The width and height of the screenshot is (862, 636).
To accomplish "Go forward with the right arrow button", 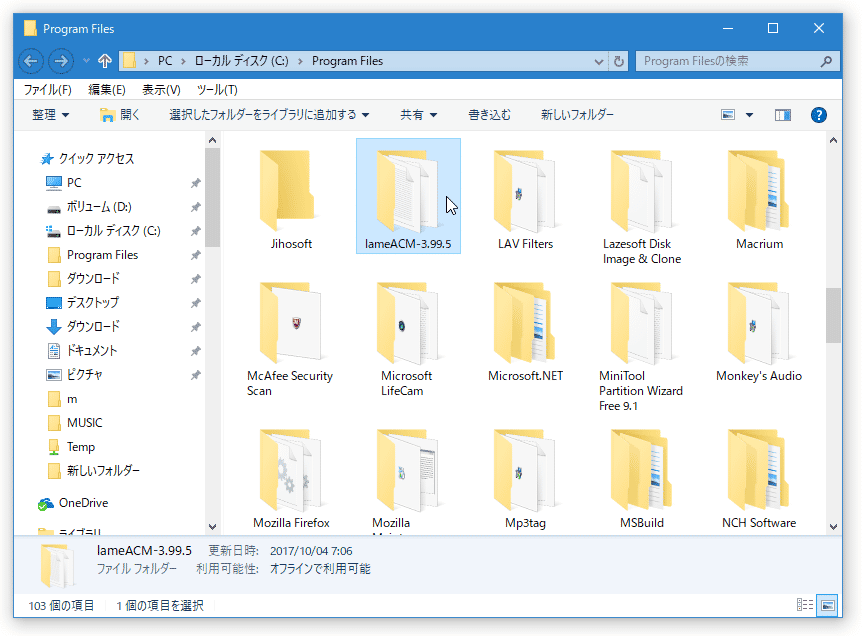I will pos(61,61).
